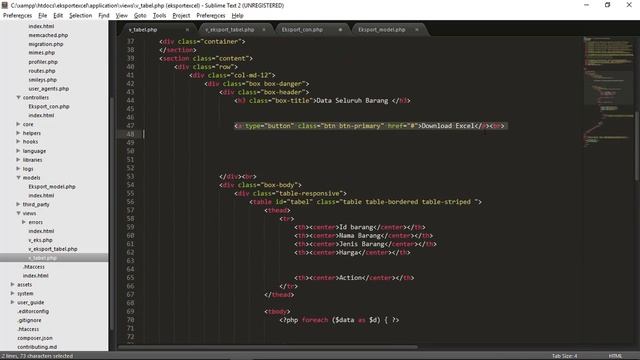The width and height of the screenshot is (640, 360).
Task: Open Eksport_model.php in the sidebar tree
Action: pyautogui.click(x=52, y=187)
